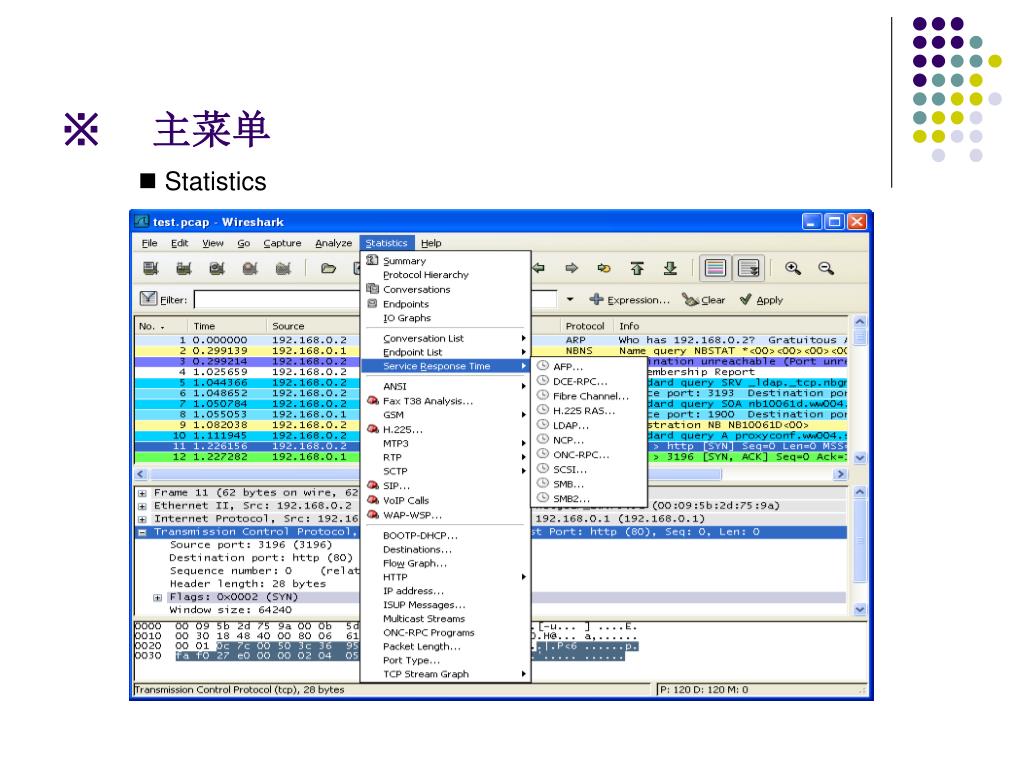Click the go forward arrow icon
This screenshot has height=768, width=1024.
(x=571, y=268)
